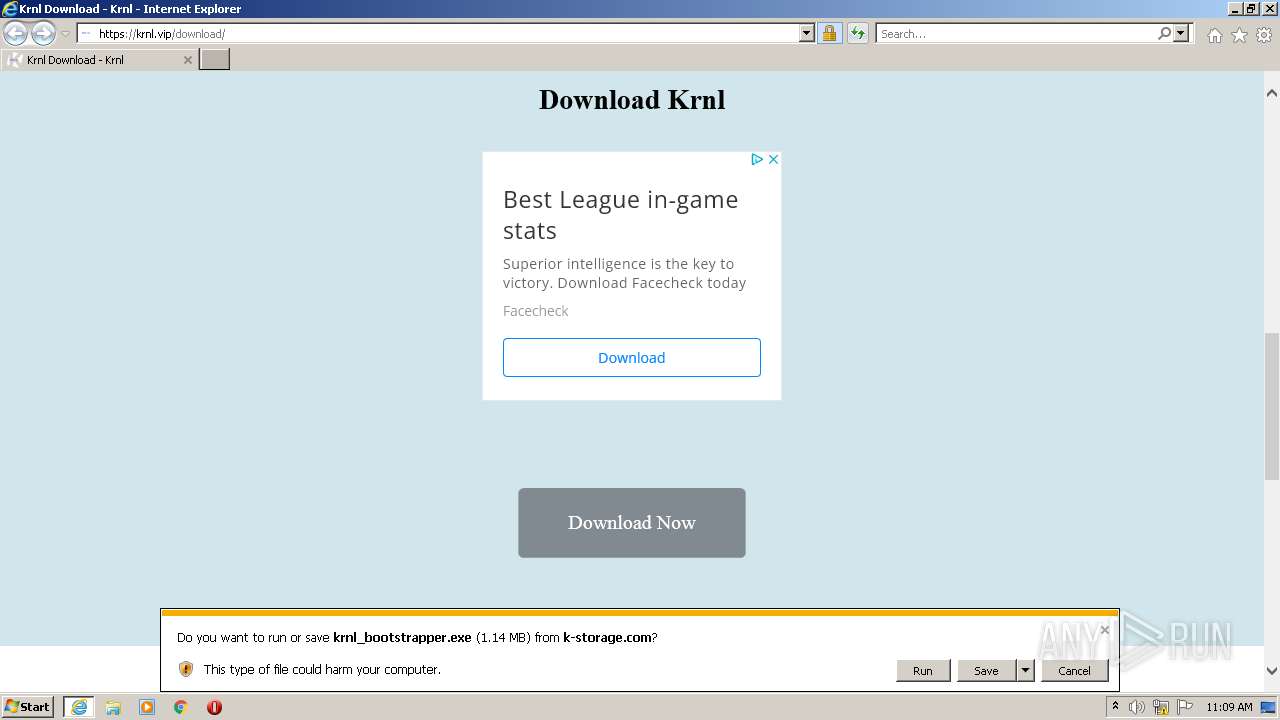Close the download notification bar
The width and height of the screenshot is (1280, 720).
pyautogui.click(x=1104, y=630)
